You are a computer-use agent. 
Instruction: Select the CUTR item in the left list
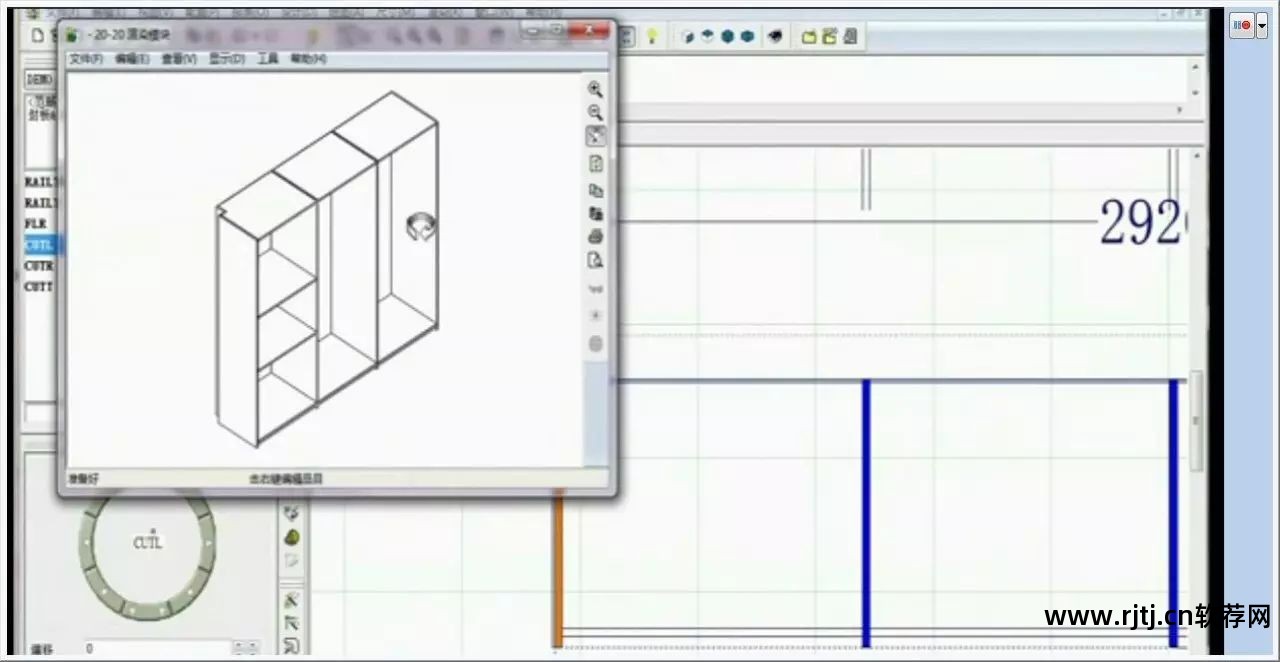click(40, 266)
